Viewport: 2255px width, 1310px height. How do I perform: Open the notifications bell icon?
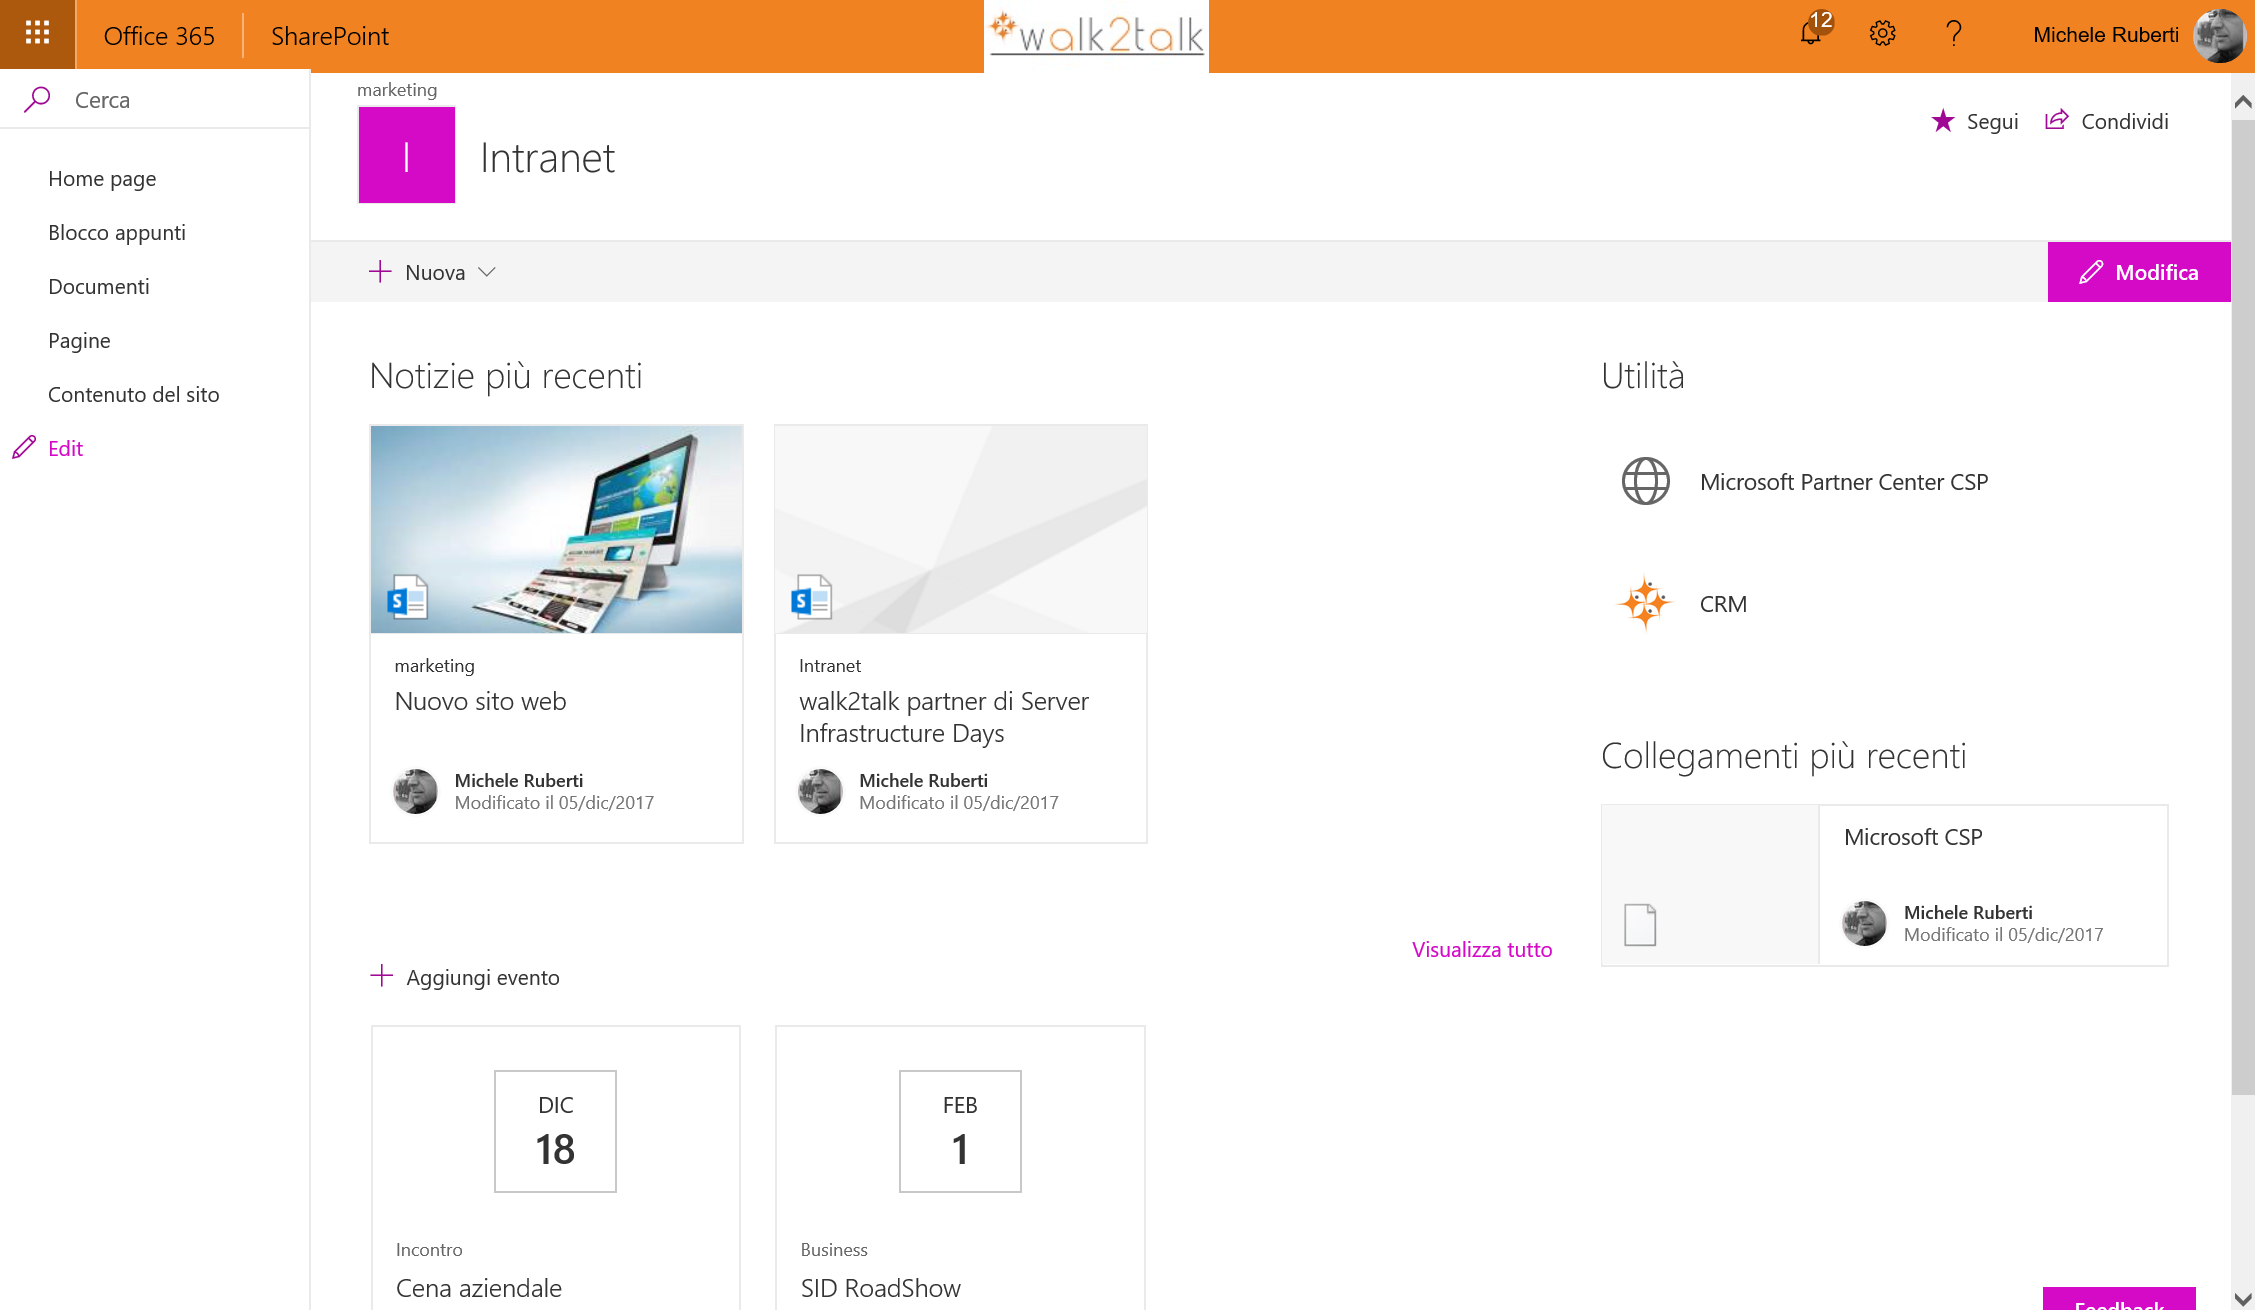click(1811, 34)
